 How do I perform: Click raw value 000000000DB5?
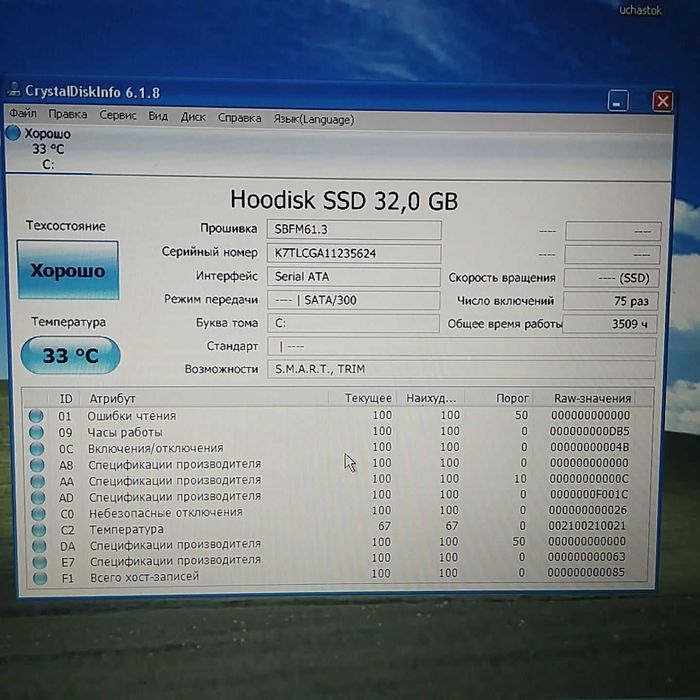(x=589, y=431)
